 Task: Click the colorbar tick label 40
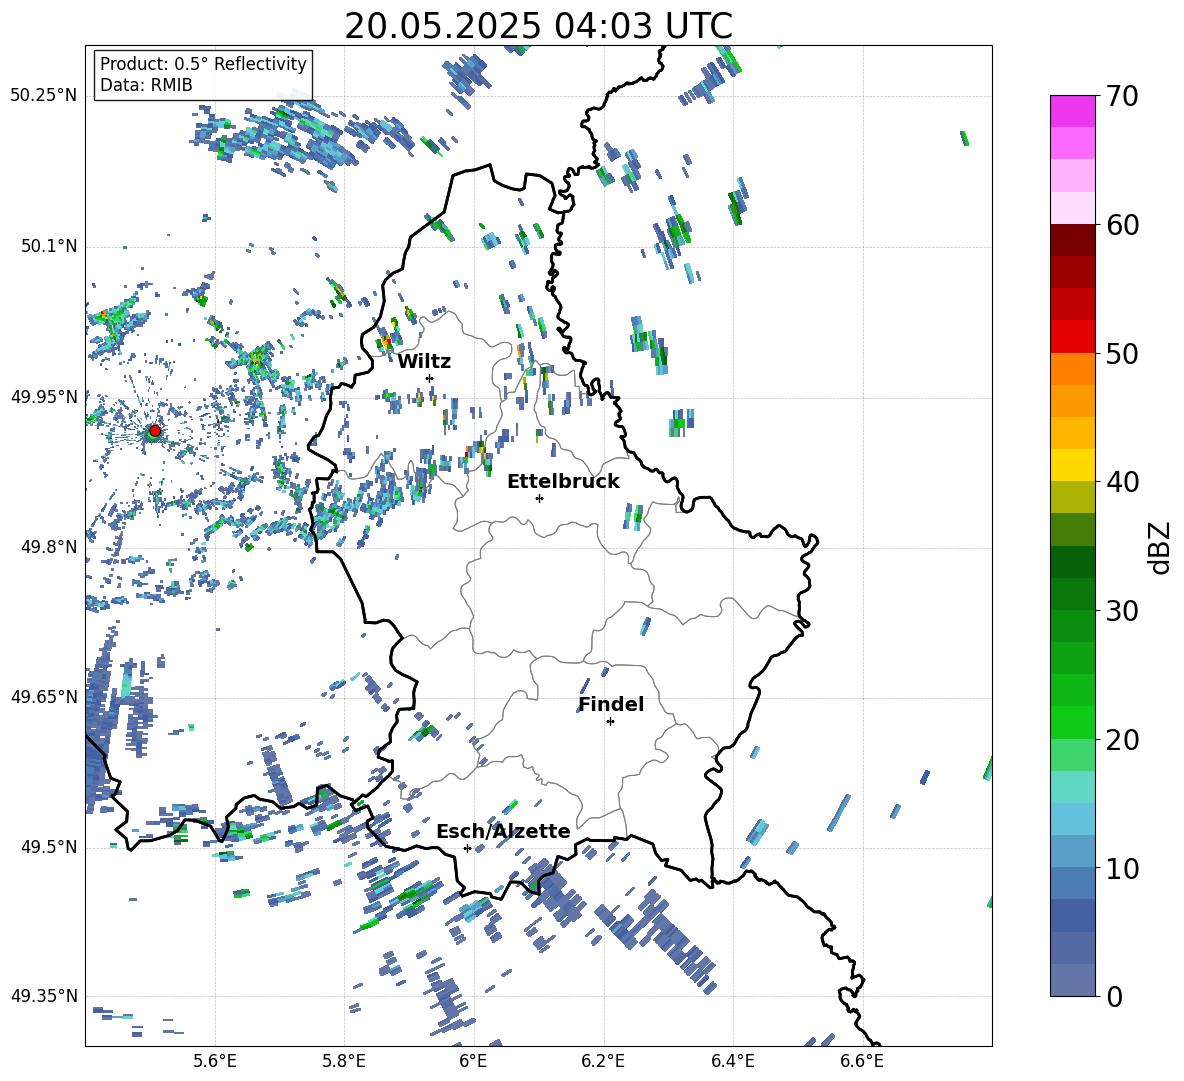click(1122, 482)
